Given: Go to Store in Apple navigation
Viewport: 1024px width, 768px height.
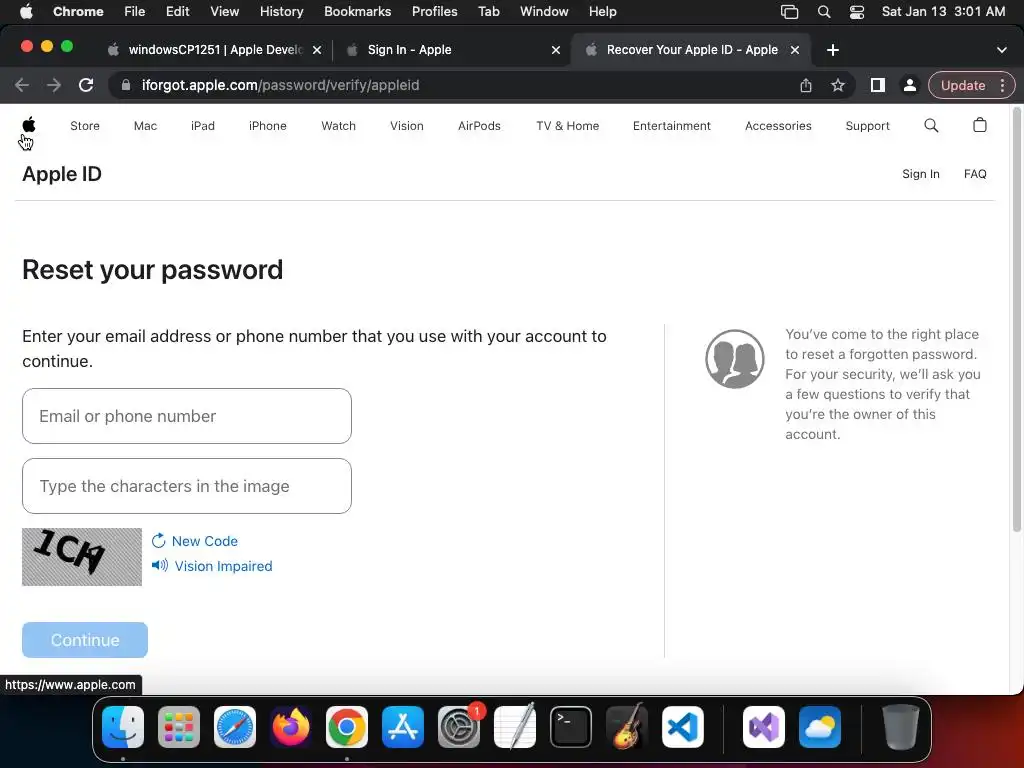Looking at the screenshot, I should point(85,125).
